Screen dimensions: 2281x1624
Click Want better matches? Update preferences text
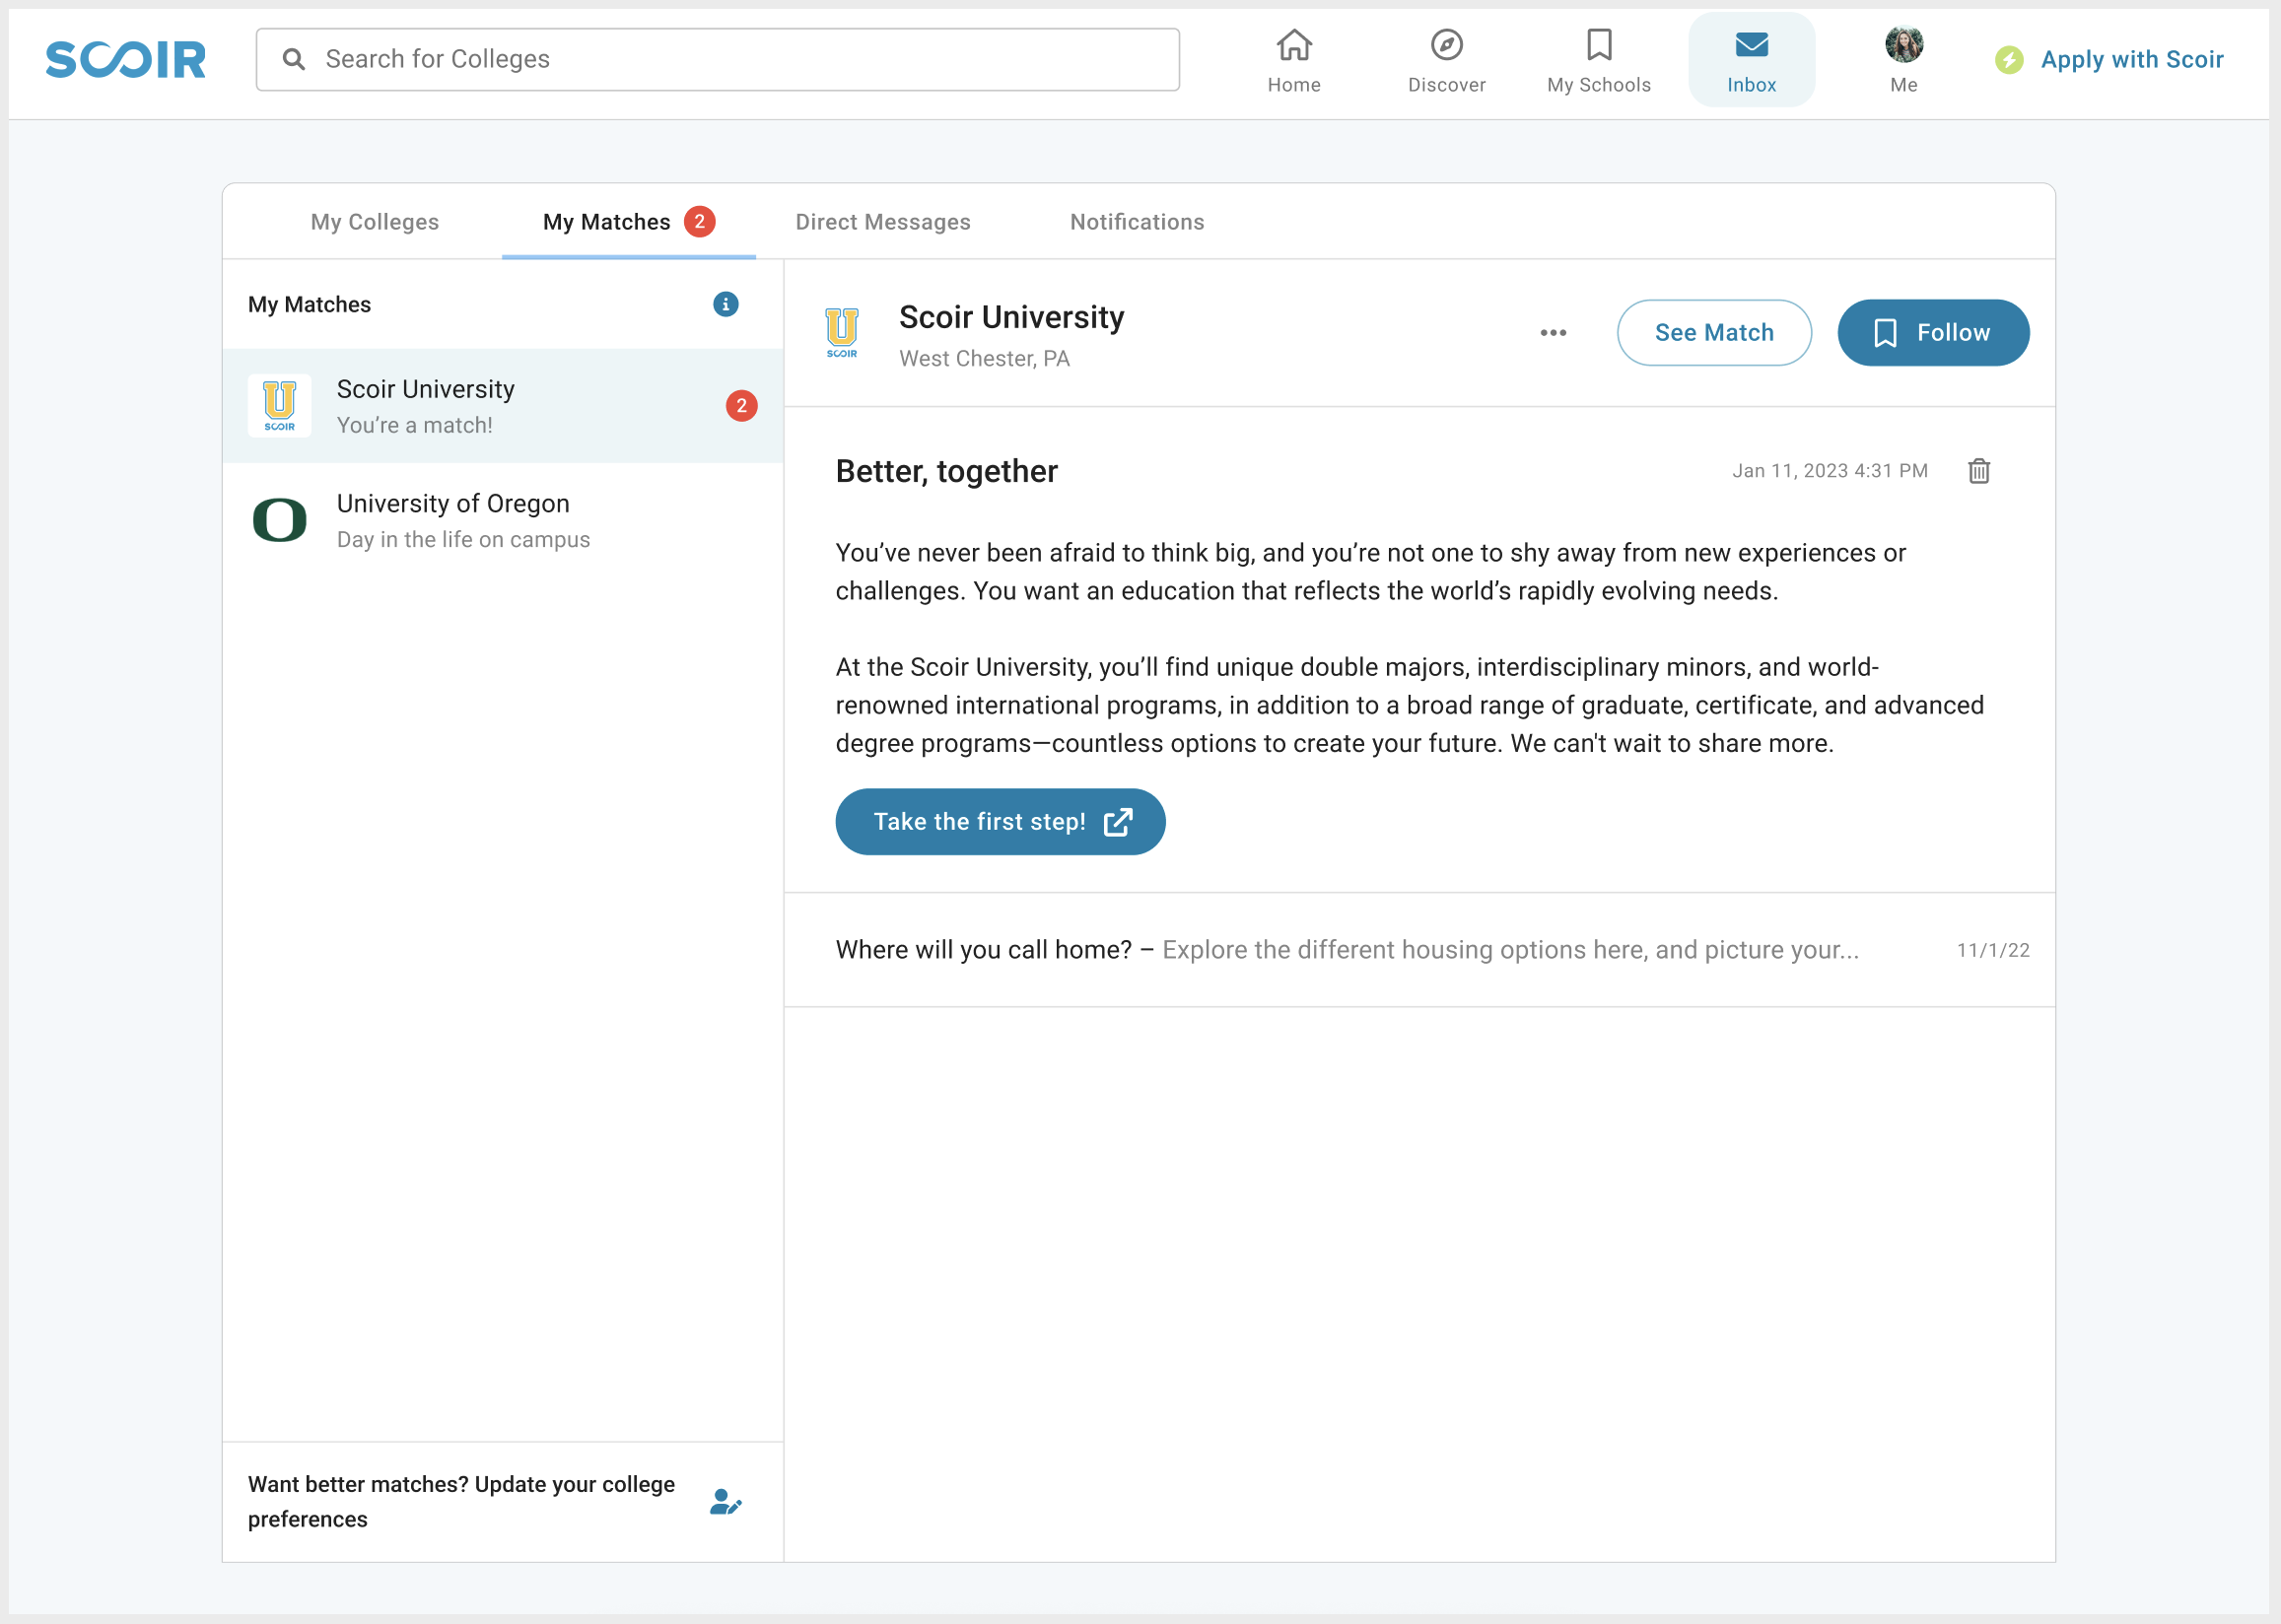coord(461,1502)
